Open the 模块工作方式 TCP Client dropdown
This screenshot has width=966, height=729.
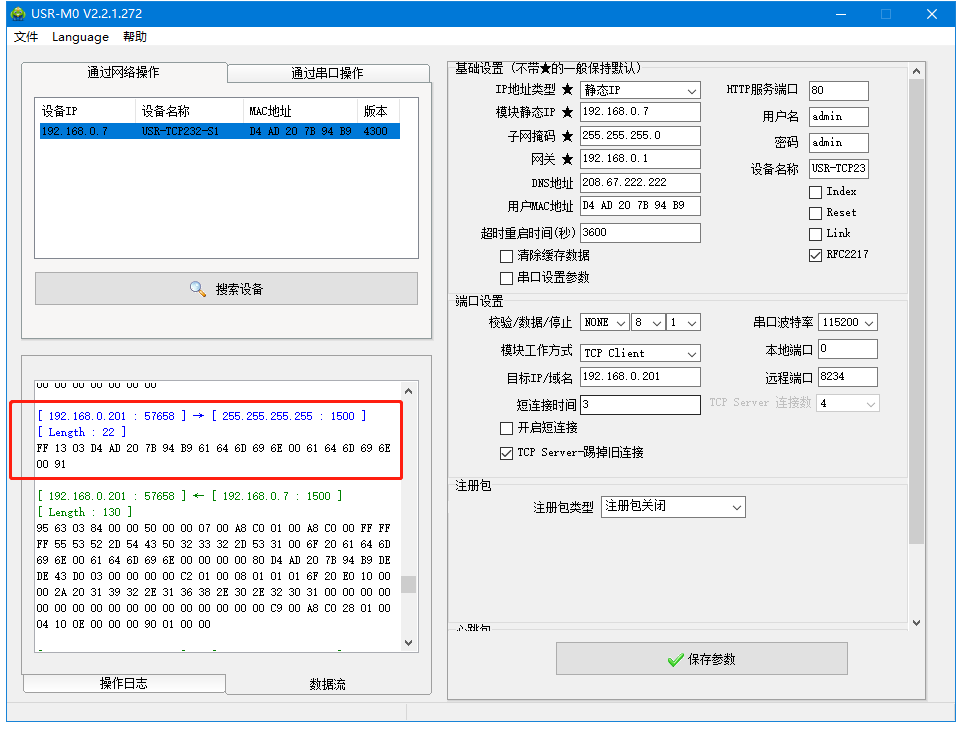point(640,353)
